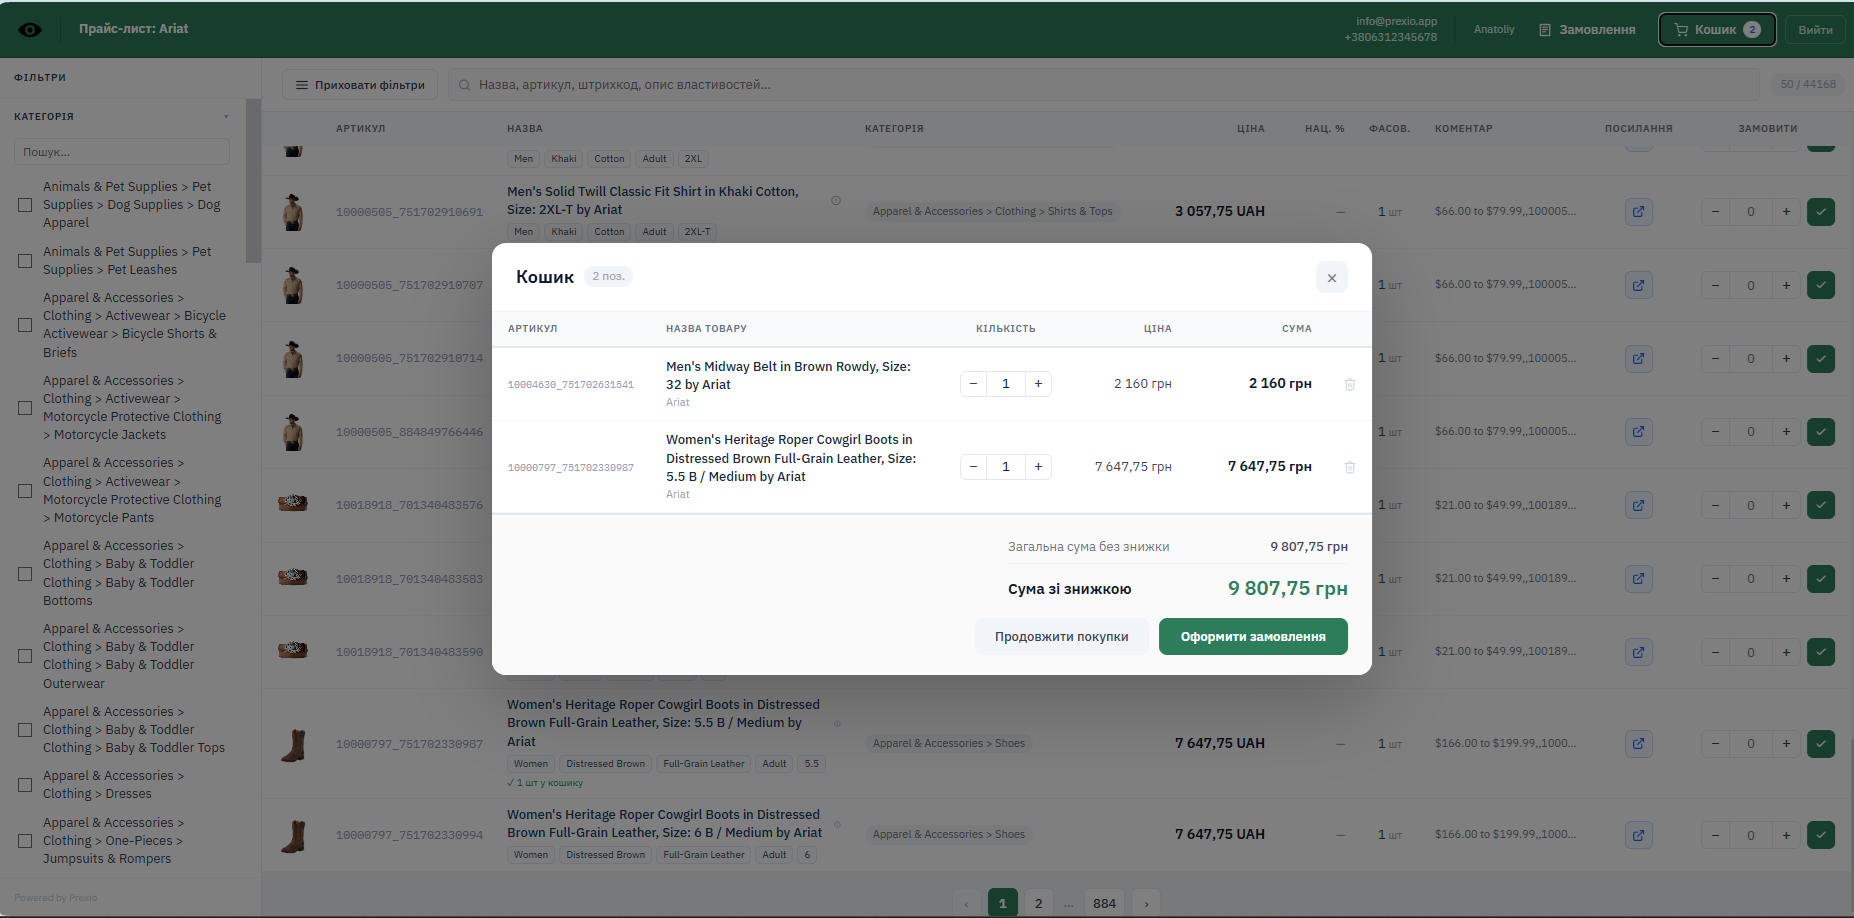1854x918 pixels.
Task: Confirm add-to-cart checkmark for article 10000505_751702910691
Action: tap(1821, 212)
